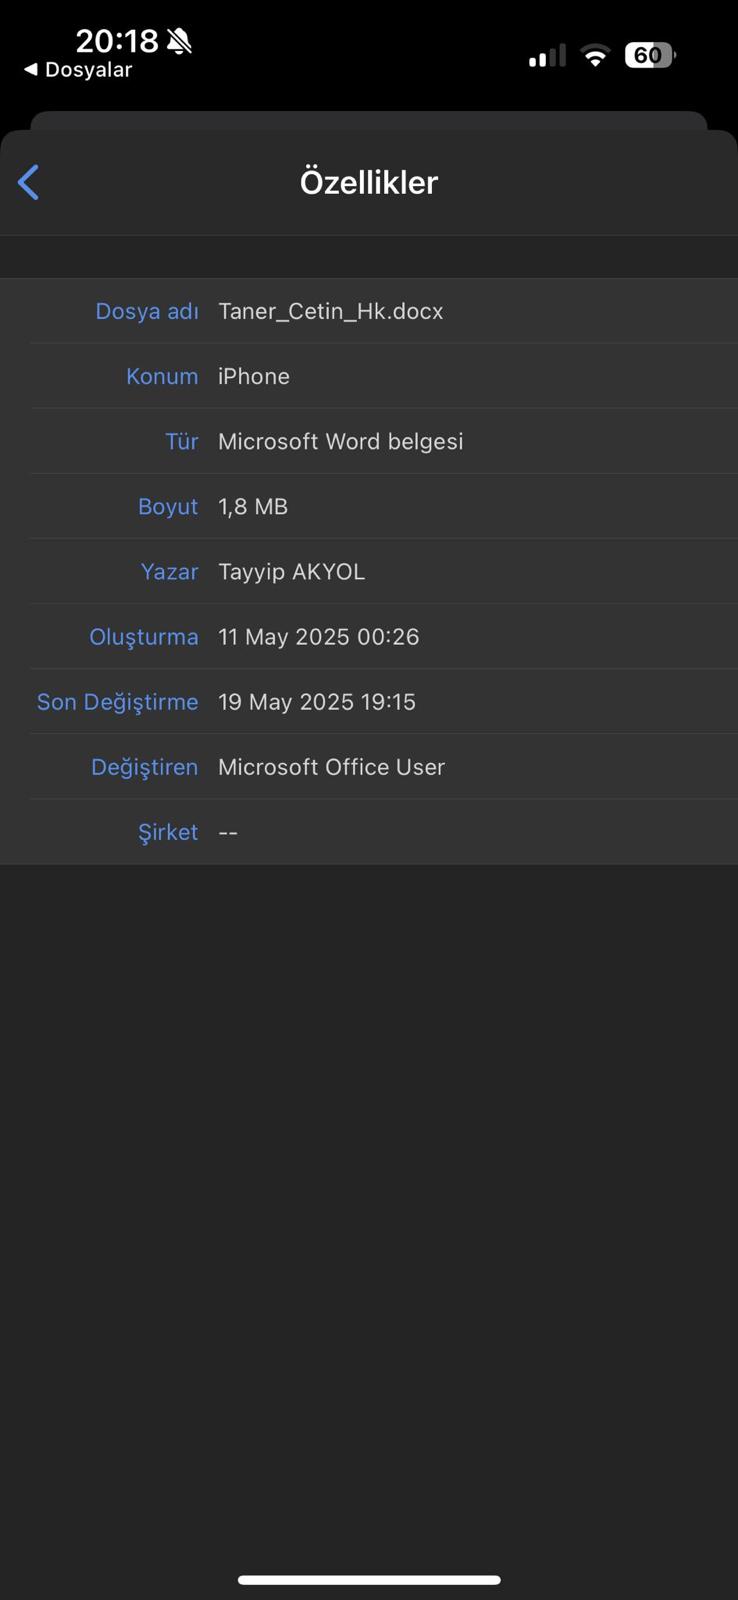Tap the silent mode bell icon
Image resolution: width=738 pixels, height=1600 pixels.
(x=179, y=41)
